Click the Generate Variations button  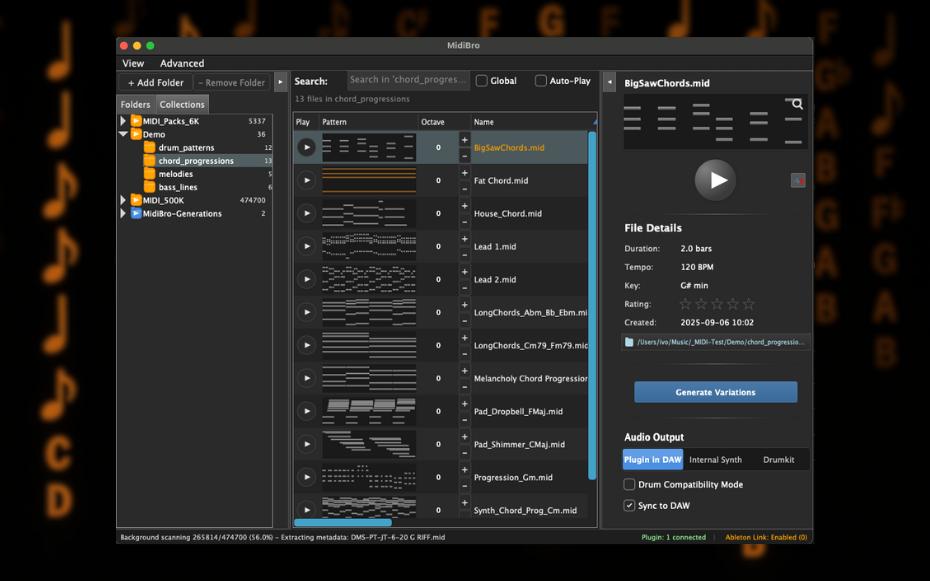715,392
